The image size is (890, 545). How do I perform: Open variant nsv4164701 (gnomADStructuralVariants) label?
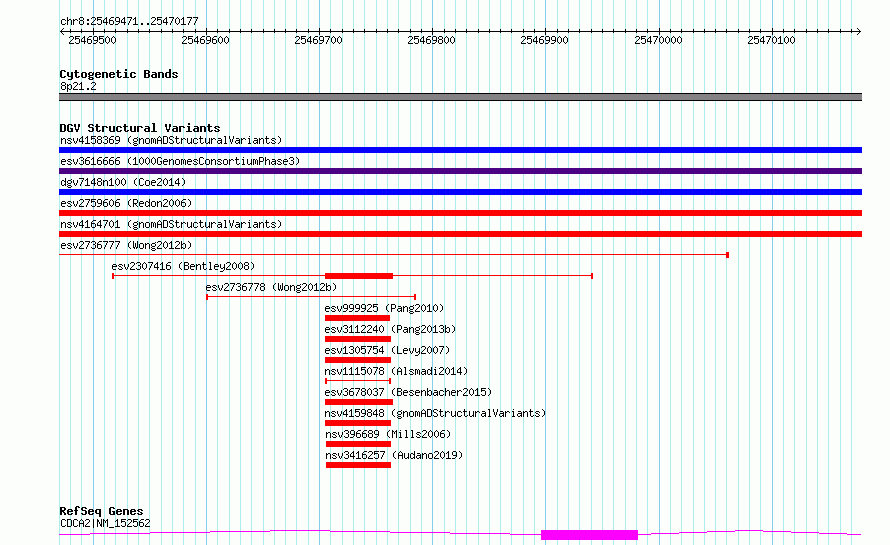(x=171, y=224)
